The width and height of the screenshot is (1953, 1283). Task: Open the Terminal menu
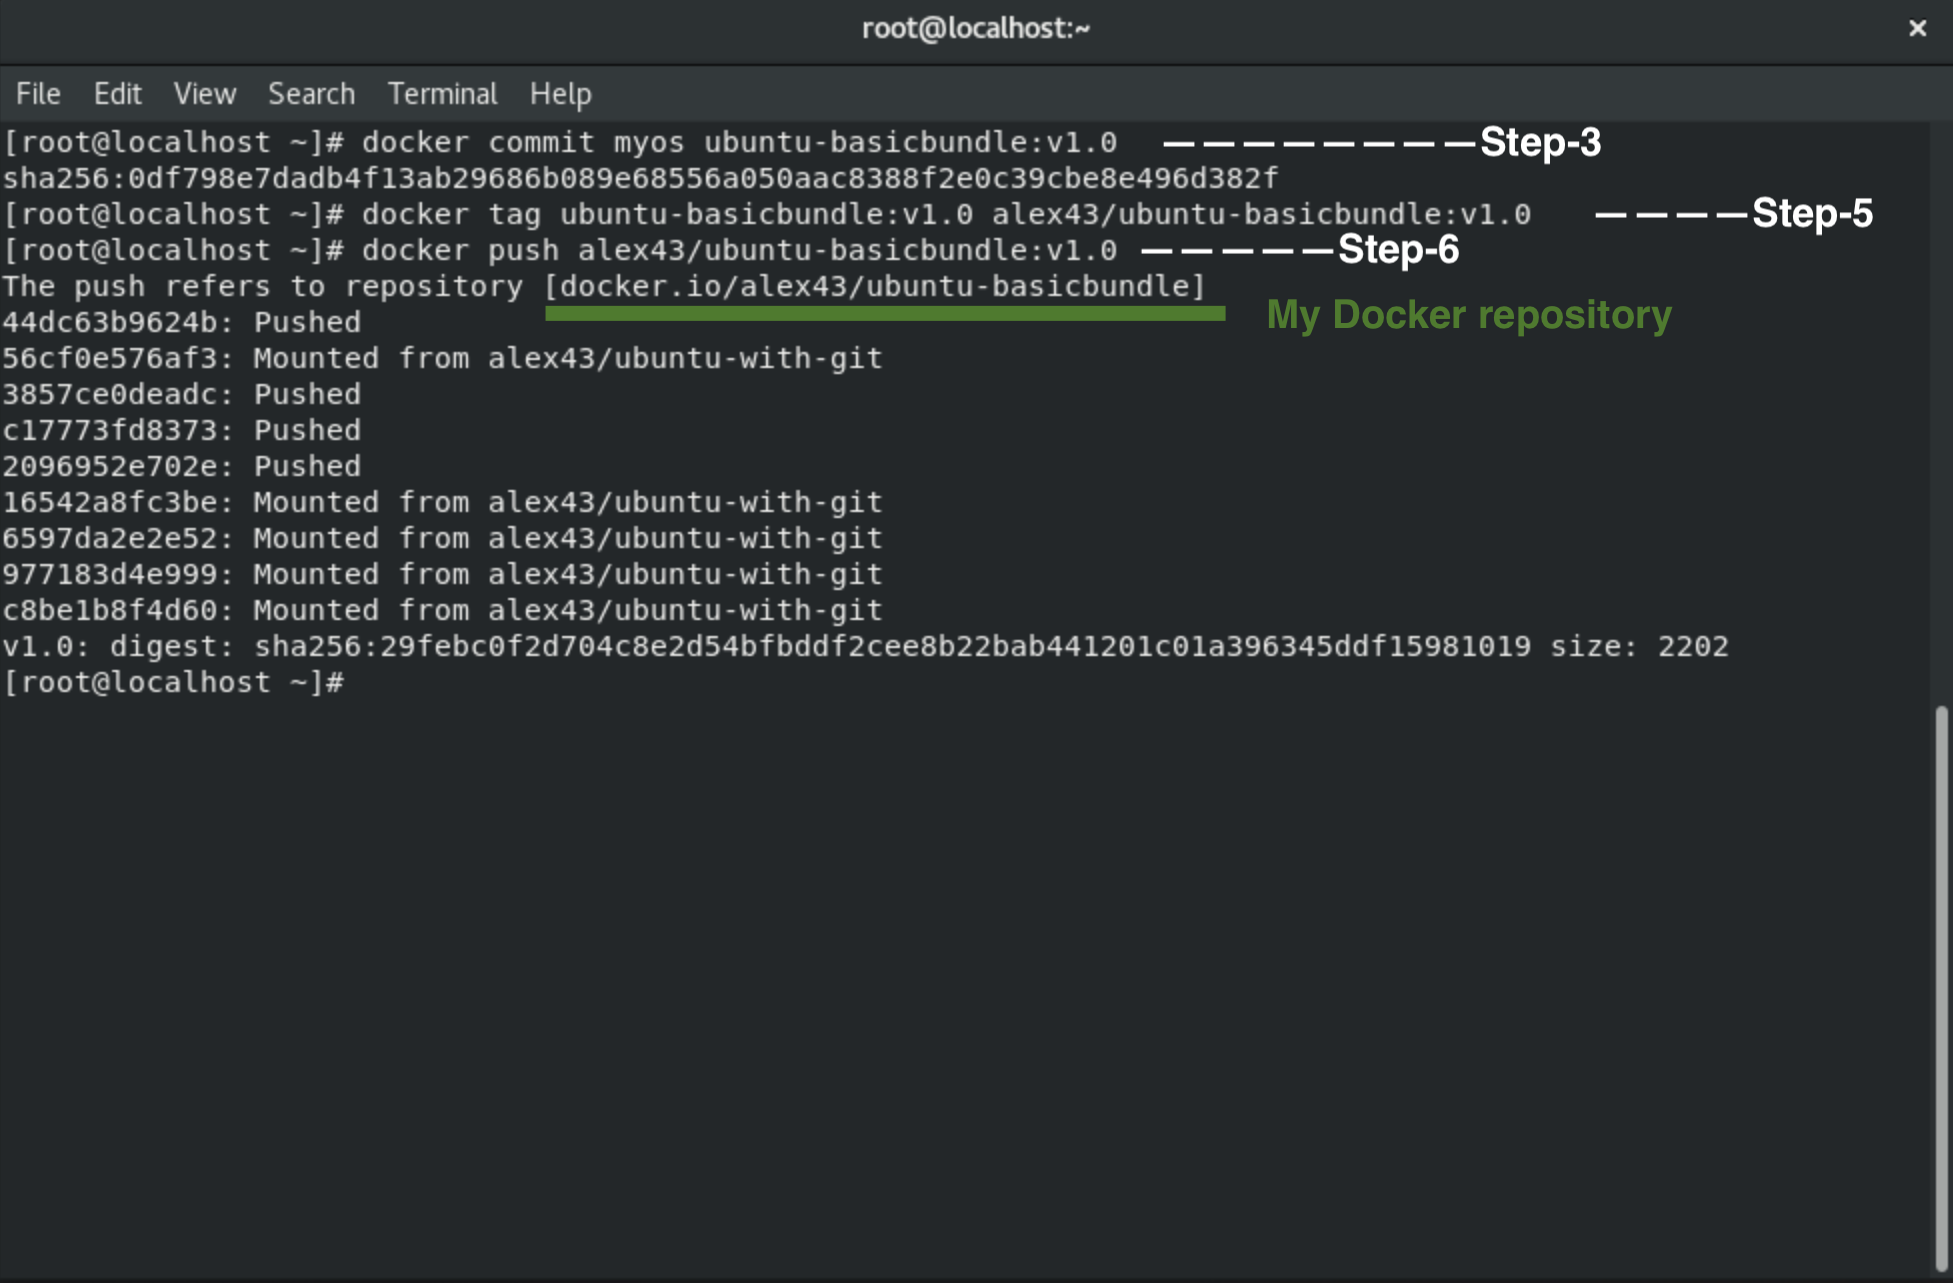coord(442,94)
